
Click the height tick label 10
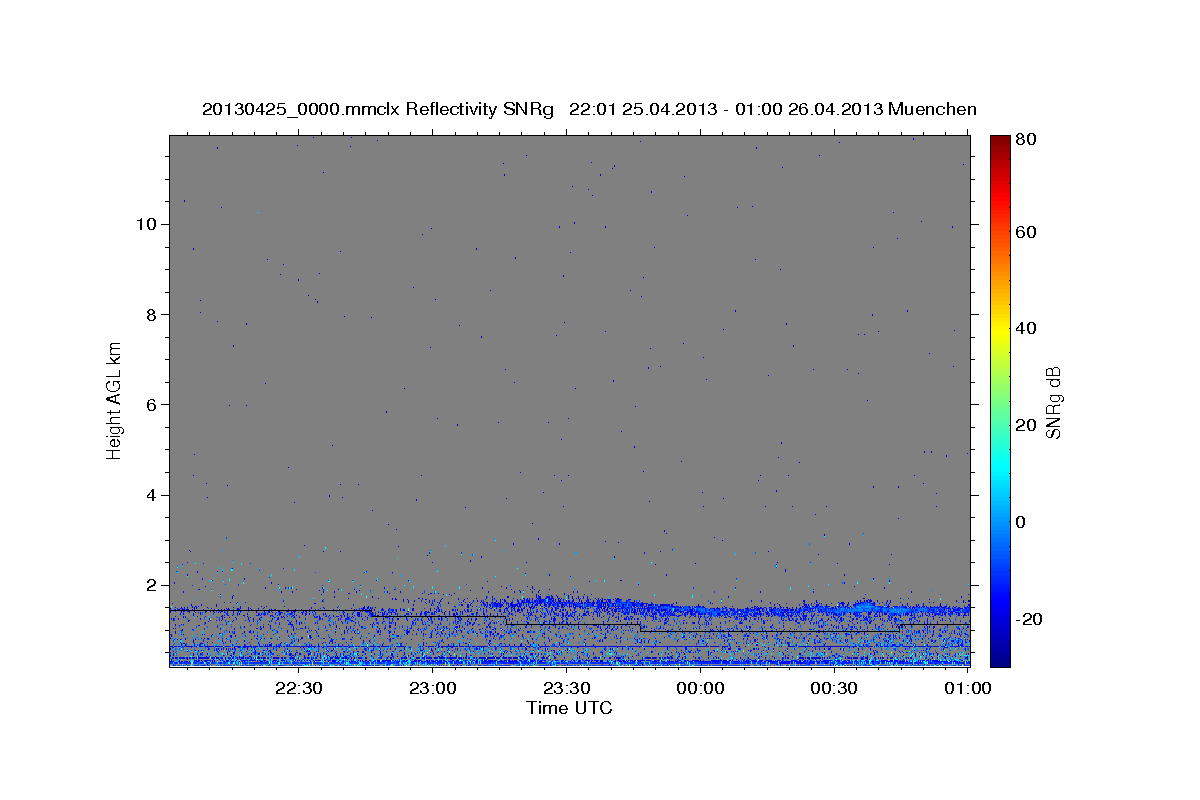point(146,224)
